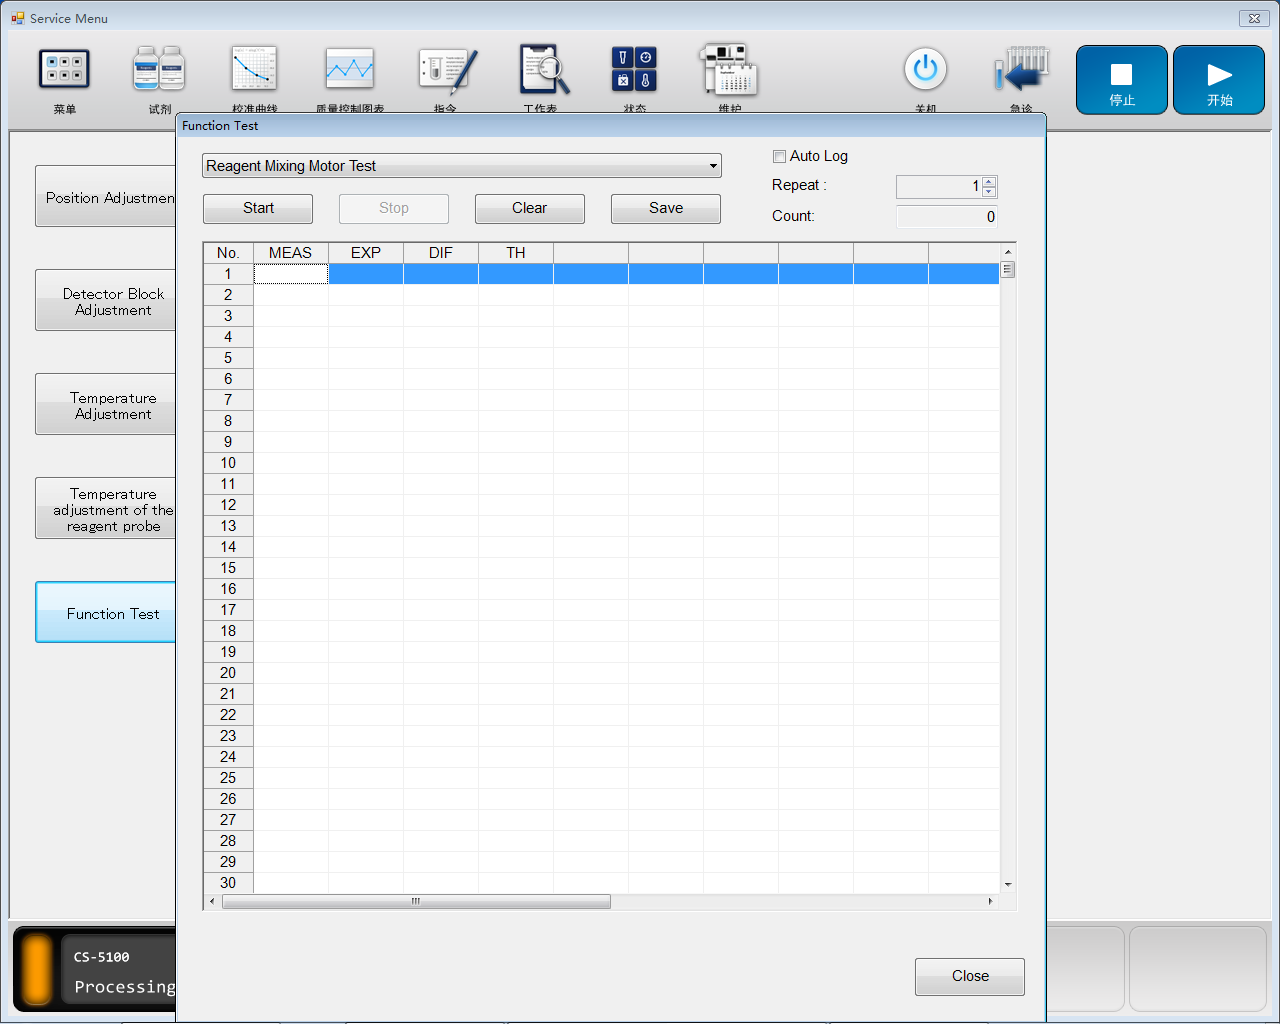1280x1024 pixels.
Task: Click the Save button
Action: (x=665, y=208)
